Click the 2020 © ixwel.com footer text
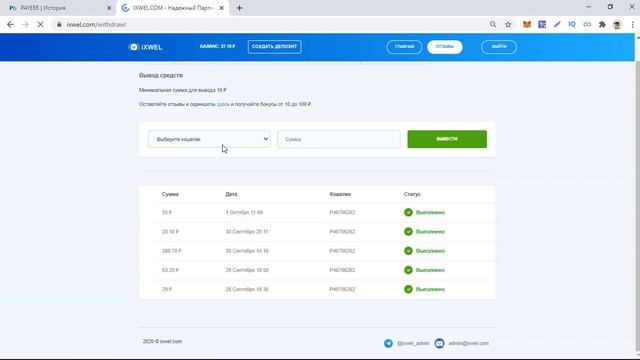The image size is (640, 360). [x=162, y=341]
